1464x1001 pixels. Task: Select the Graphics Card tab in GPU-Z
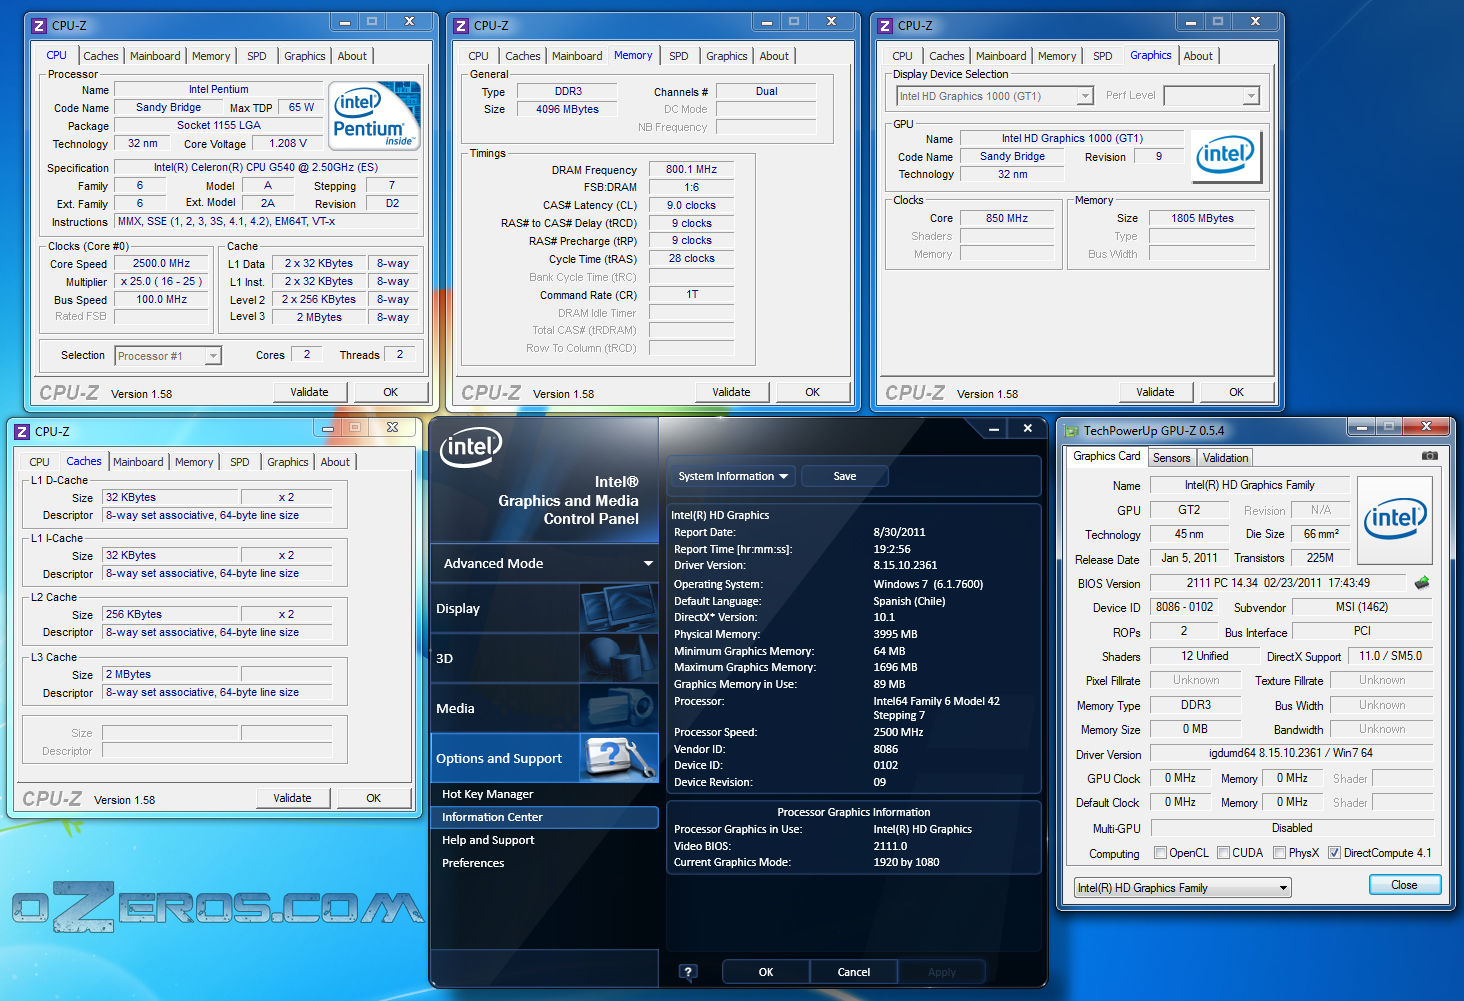coord(1106,456)
